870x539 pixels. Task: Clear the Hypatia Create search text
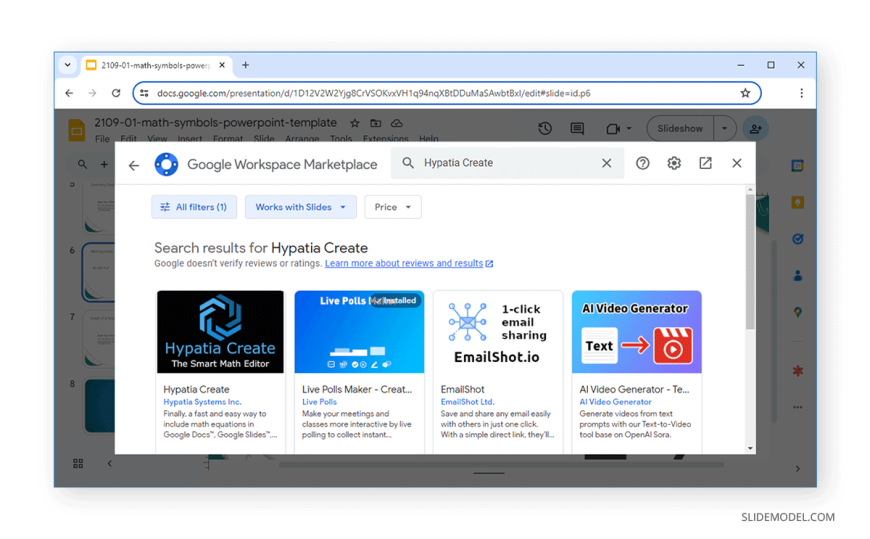click(606, 163)
